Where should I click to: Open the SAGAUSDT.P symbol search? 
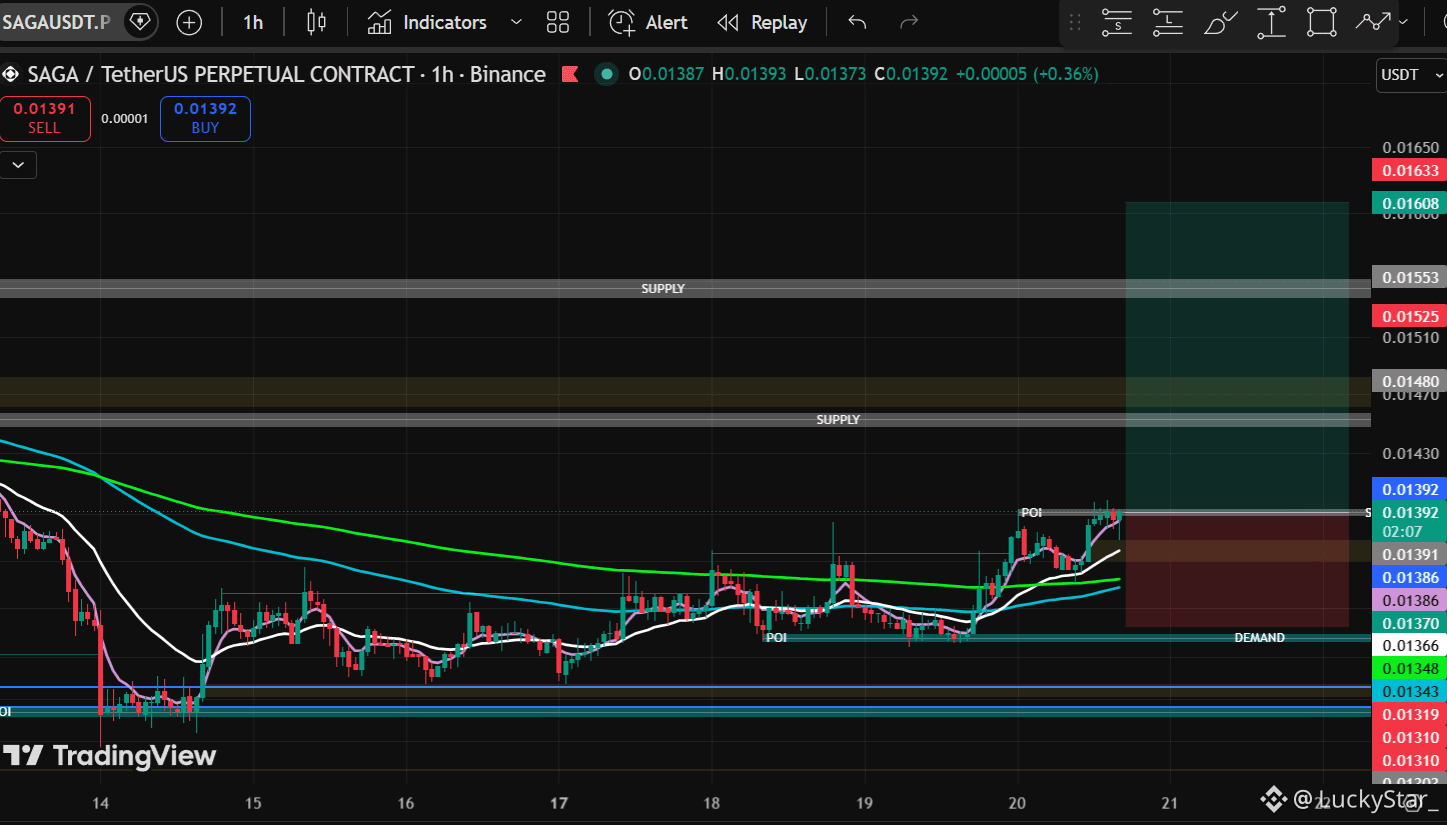coord(55,21)
